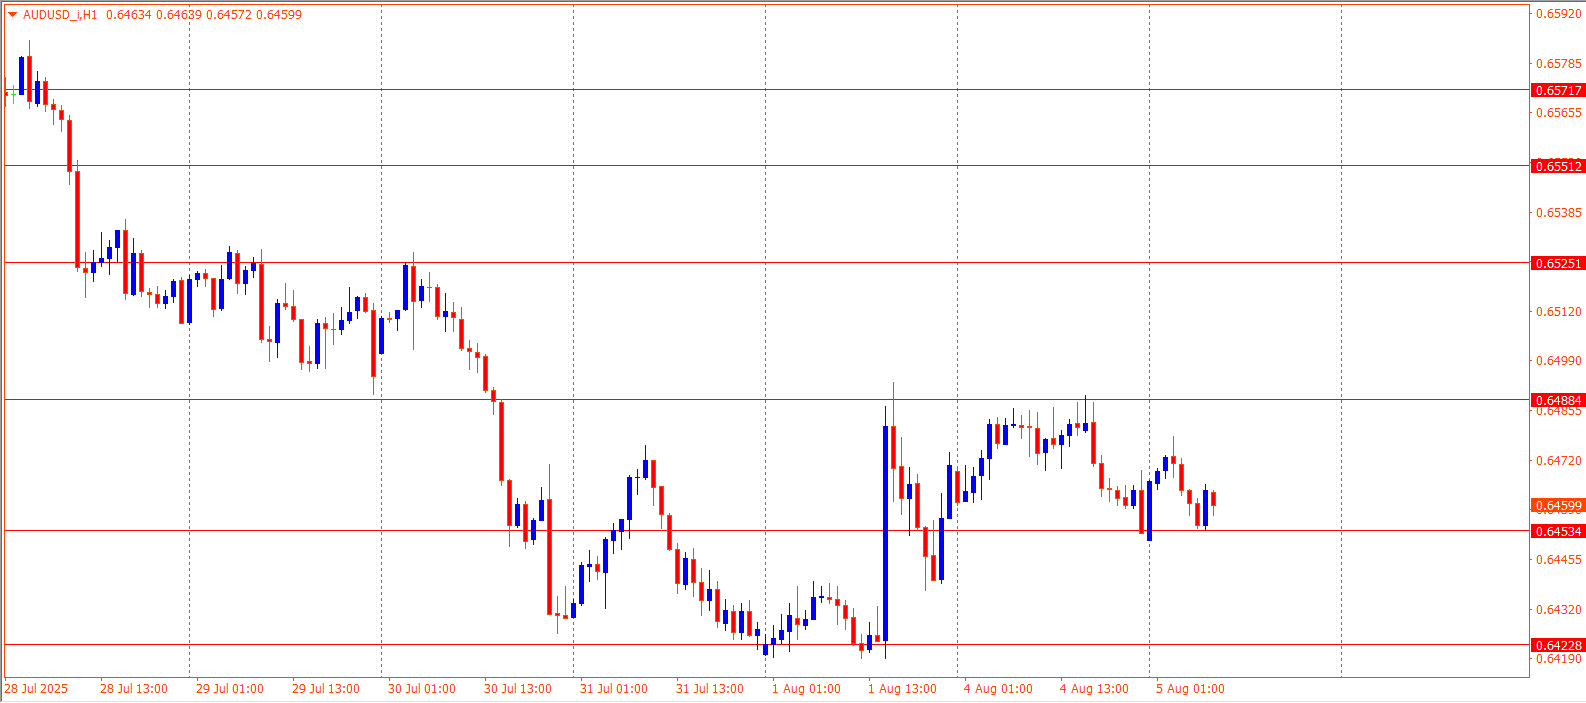Click the AUDUSD_i,H1 chart title text

[x=60, y=15]
